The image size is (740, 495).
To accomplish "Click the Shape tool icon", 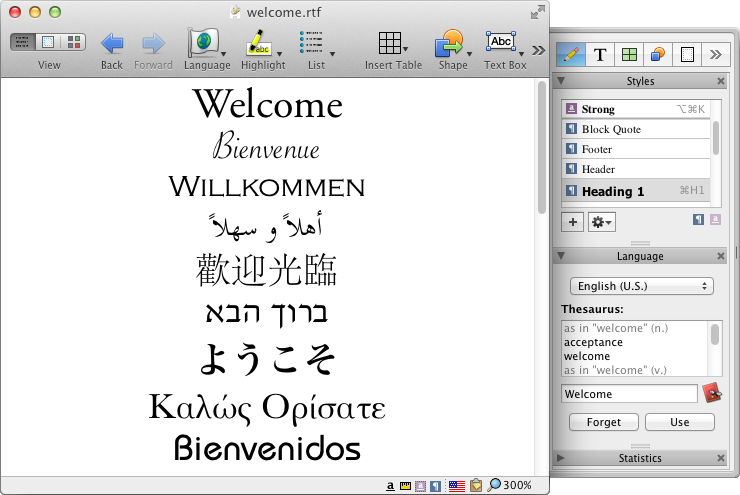I will tap(449, 43).
